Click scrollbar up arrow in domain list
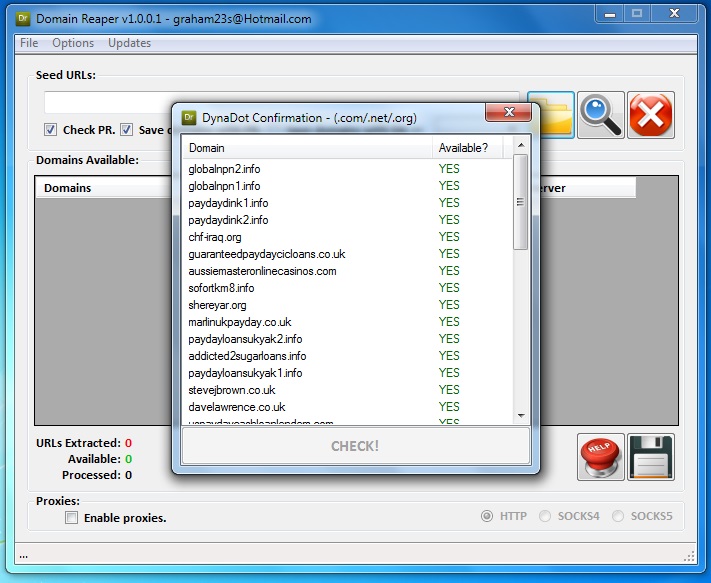Screen dimensions: 711x583 coord(521,145)
